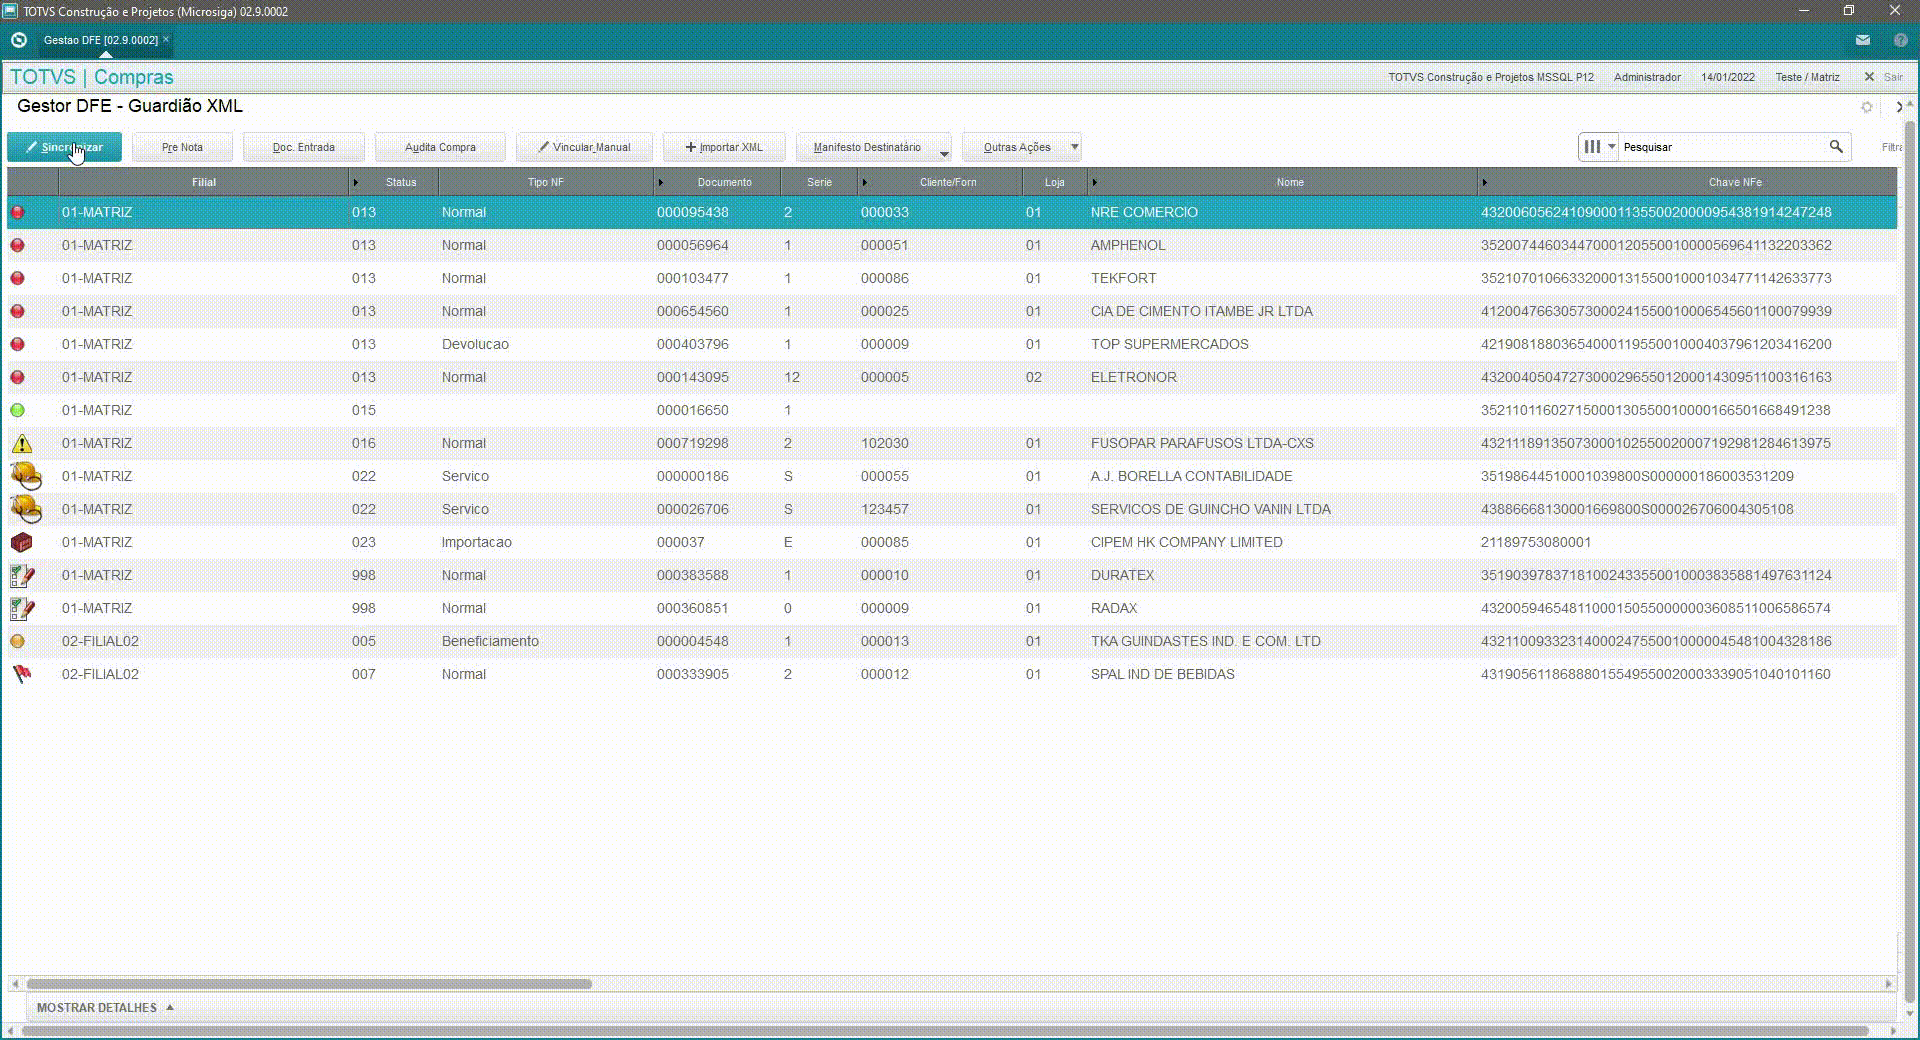Expand the Outras Ações dropdown arrow

pos(1075,147)
